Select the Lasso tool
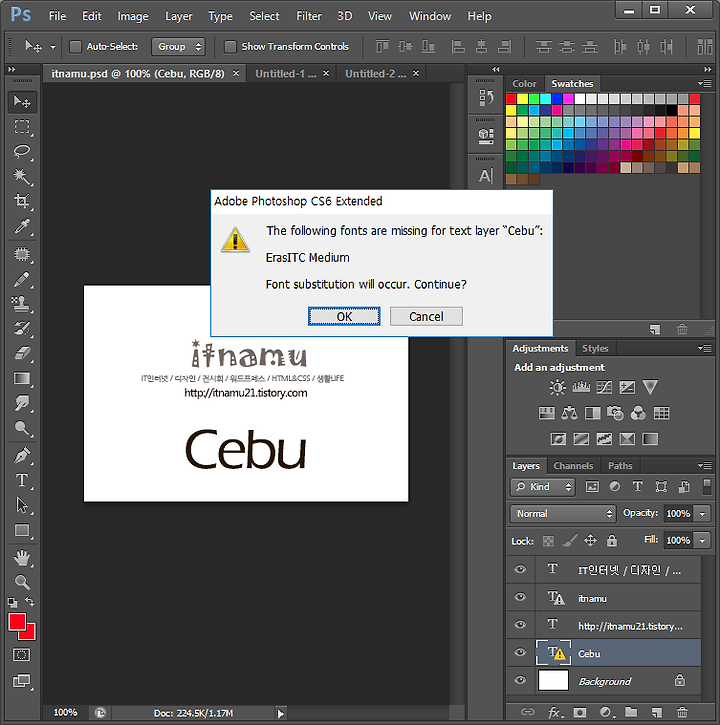720x725 pixels. pos(22,152)
